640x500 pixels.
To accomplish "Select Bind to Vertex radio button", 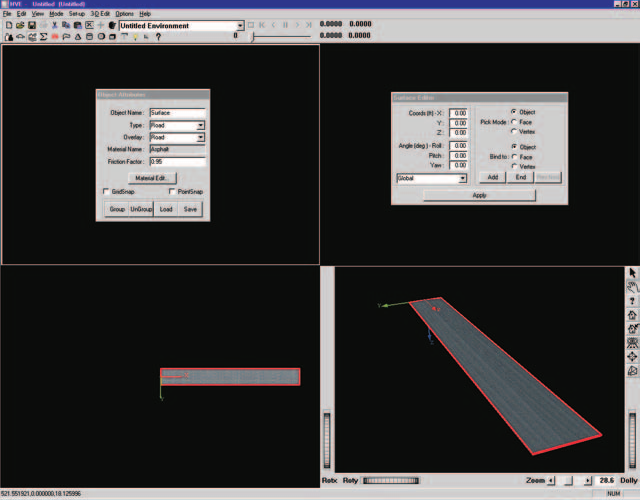I will click(x=514, y=166).
